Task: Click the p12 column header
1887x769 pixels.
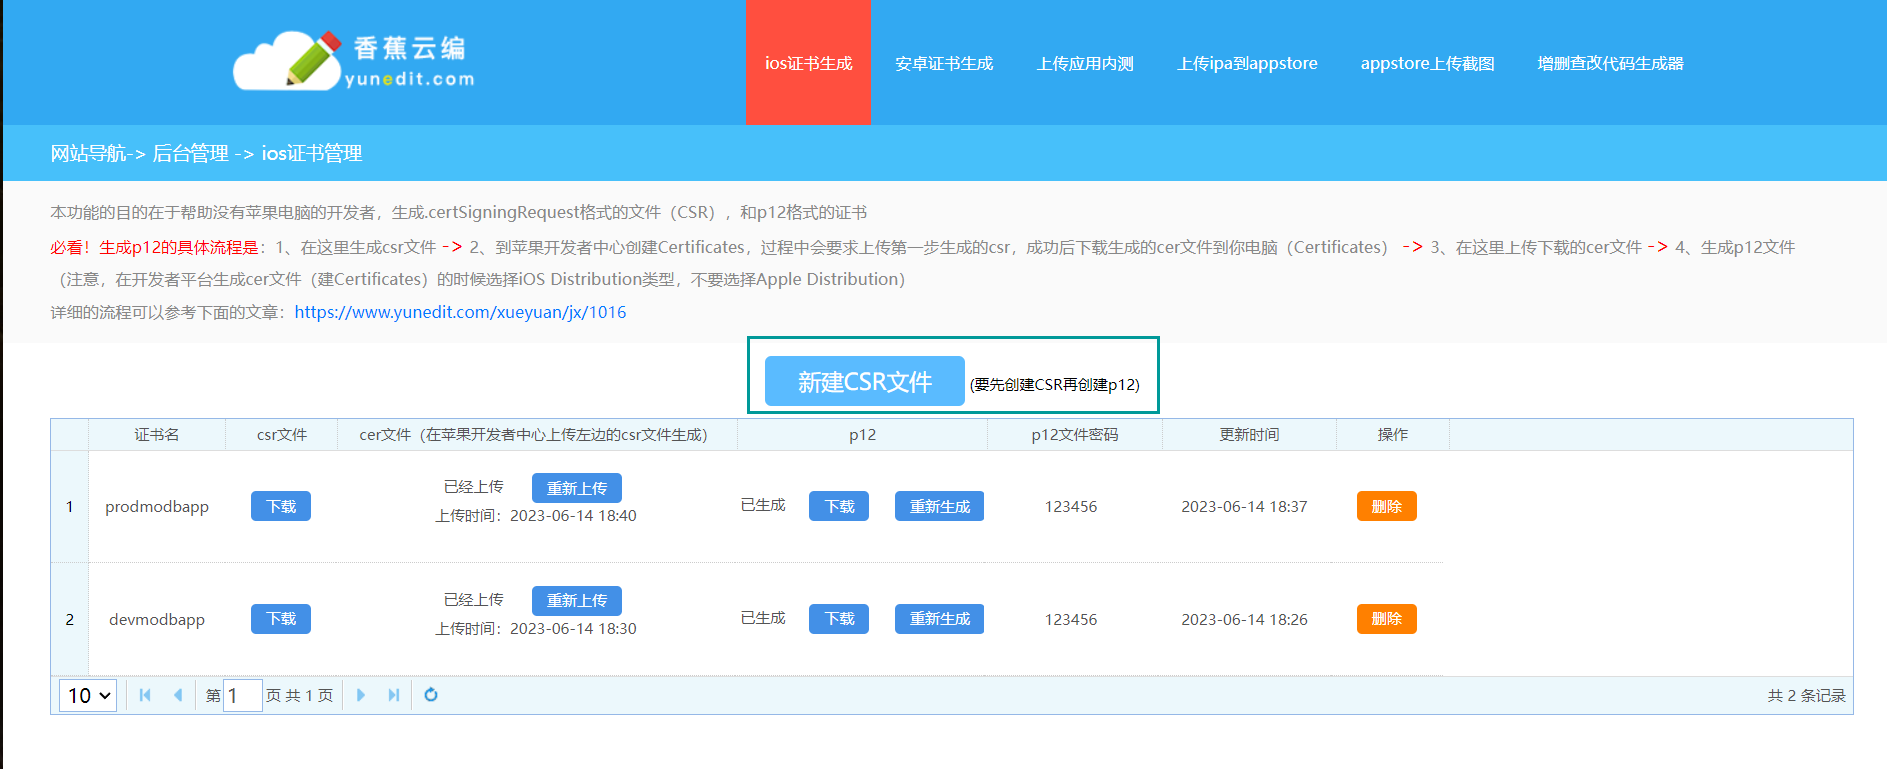Action: pos(862,435)
